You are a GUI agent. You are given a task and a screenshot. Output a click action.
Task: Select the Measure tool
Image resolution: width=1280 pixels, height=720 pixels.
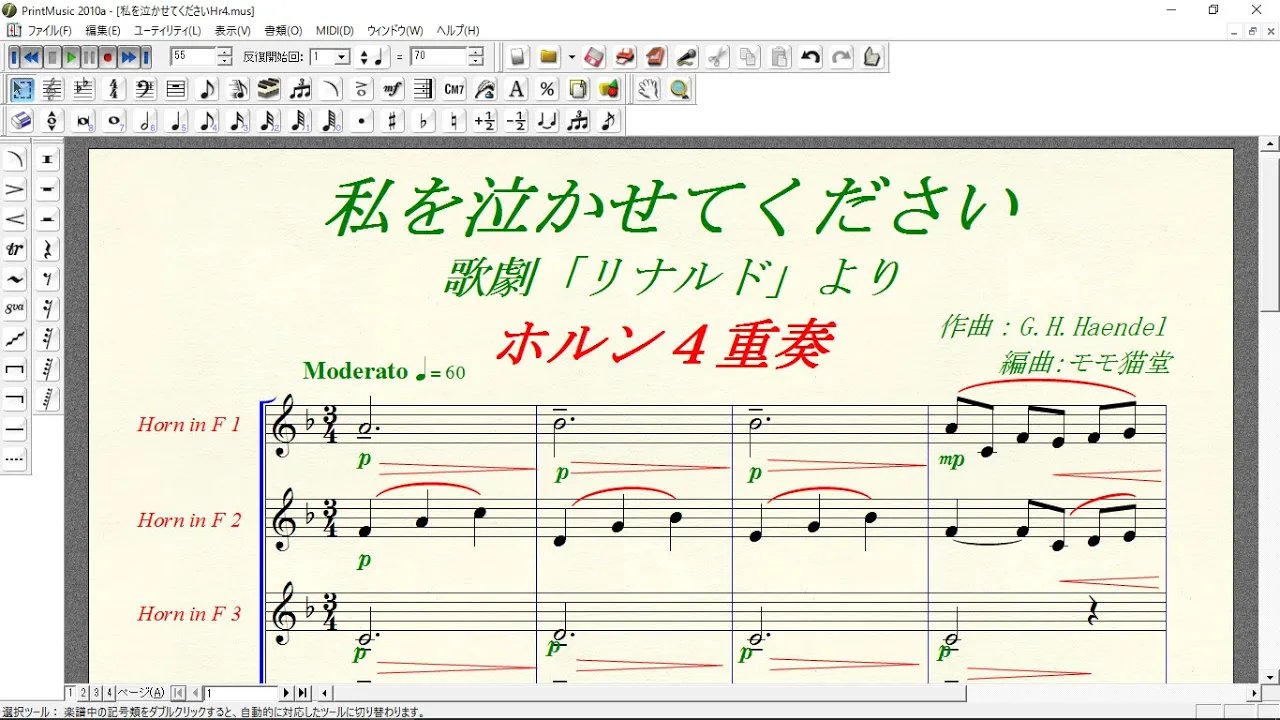pos(176,89)
